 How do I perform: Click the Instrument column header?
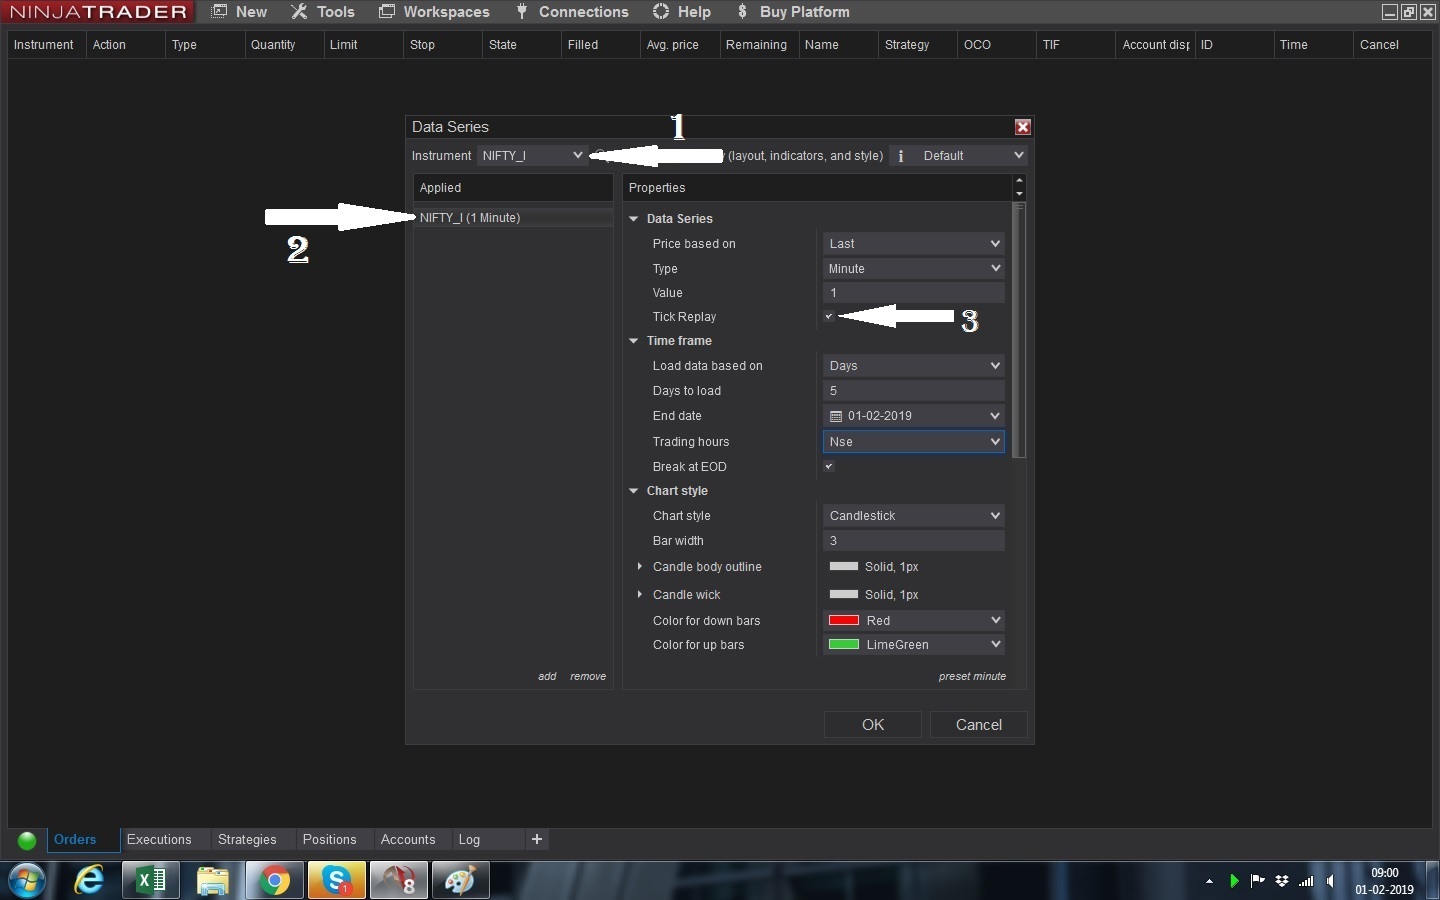tap(44, 45)
